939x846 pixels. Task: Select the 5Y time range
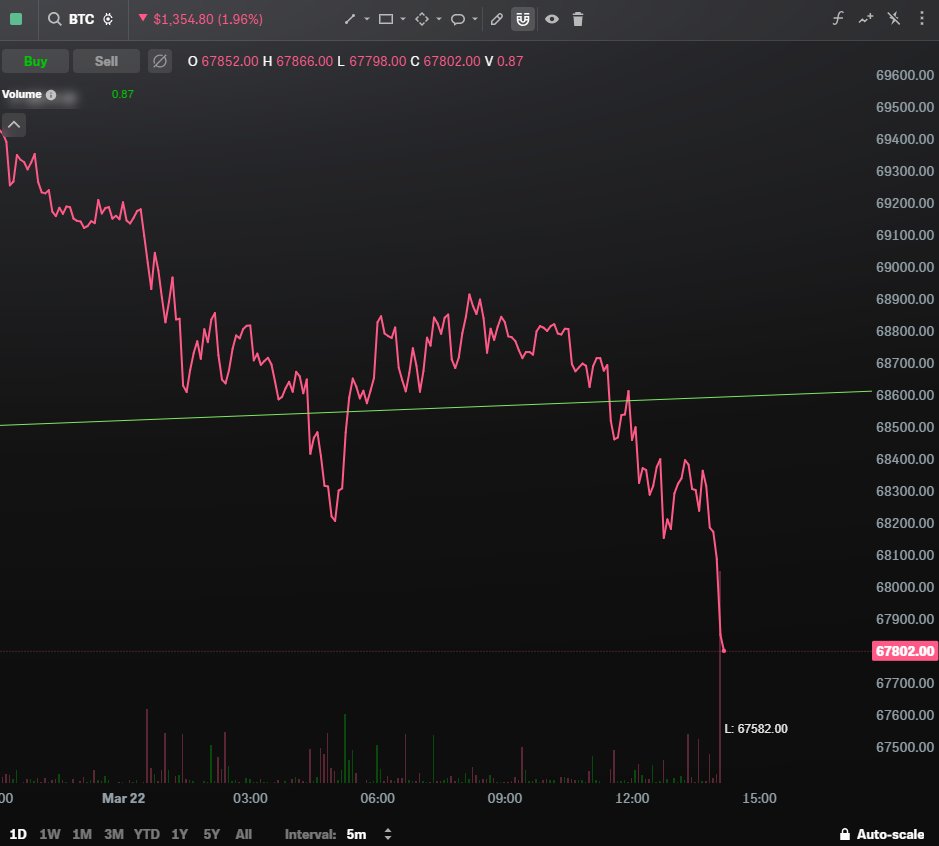tap(211, 834)
